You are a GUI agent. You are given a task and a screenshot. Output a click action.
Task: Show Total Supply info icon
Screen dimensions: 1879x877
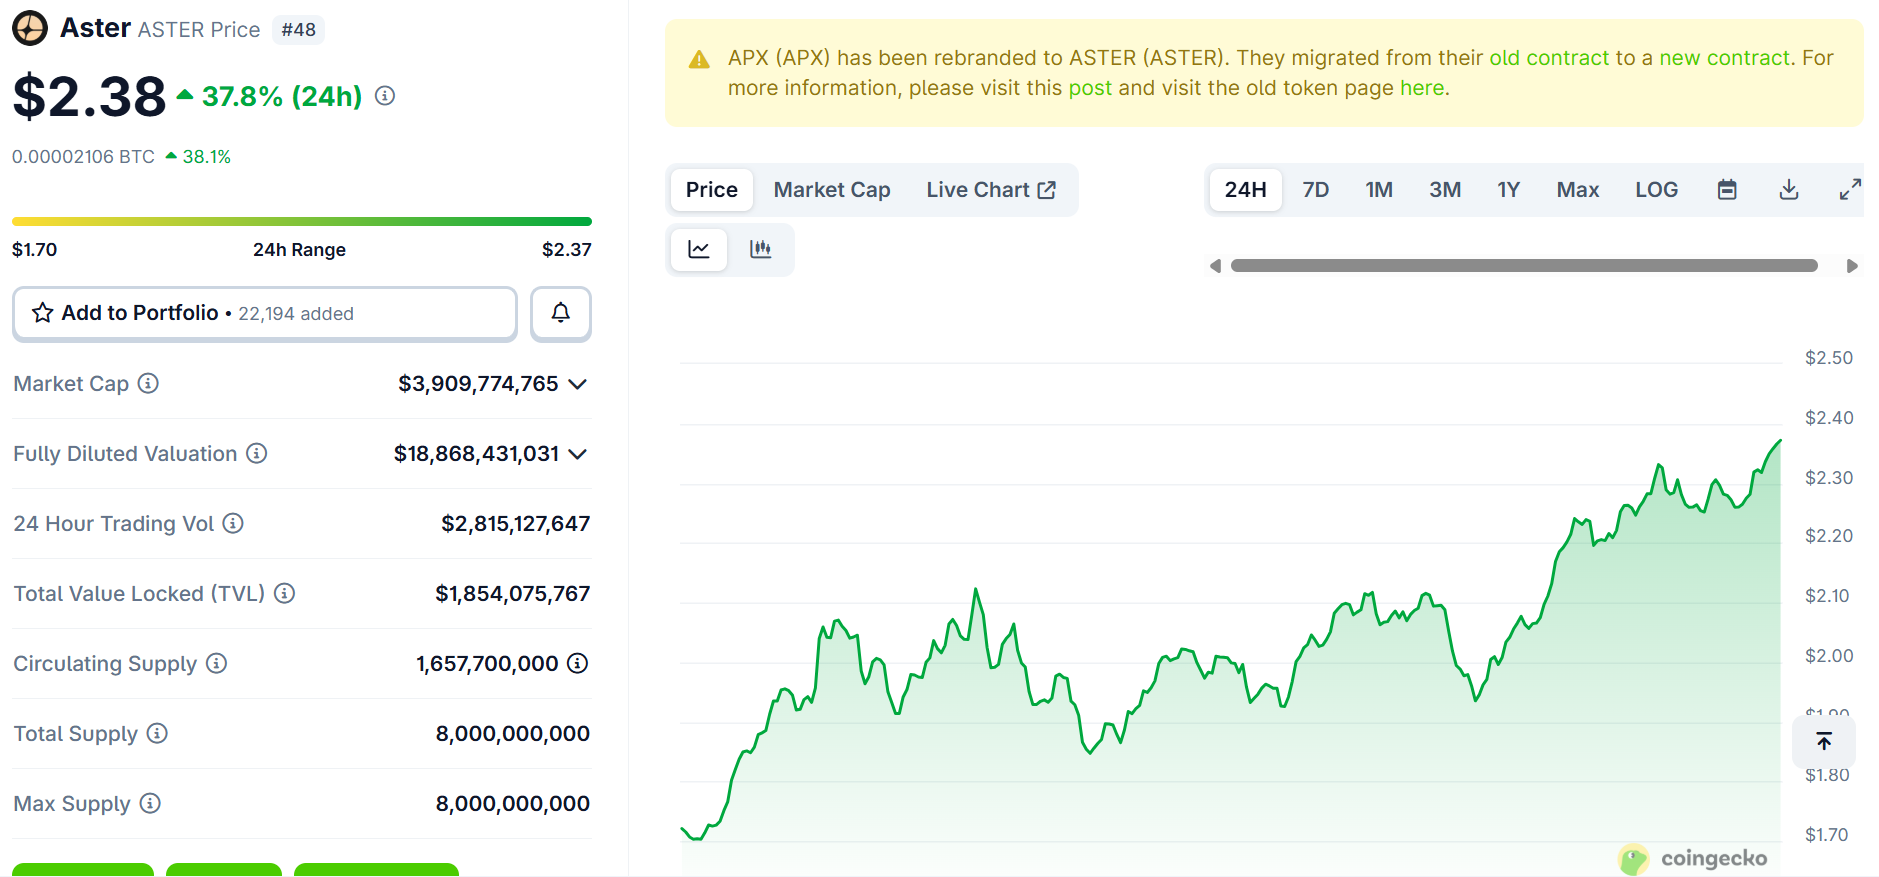pos(157,733)
